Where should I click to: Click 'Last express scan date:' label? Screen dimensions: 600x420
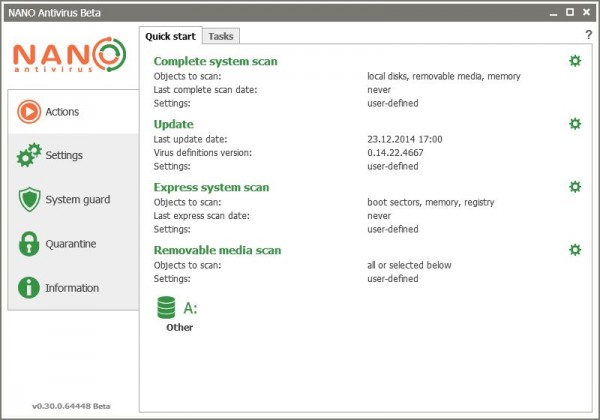(202, 216)
